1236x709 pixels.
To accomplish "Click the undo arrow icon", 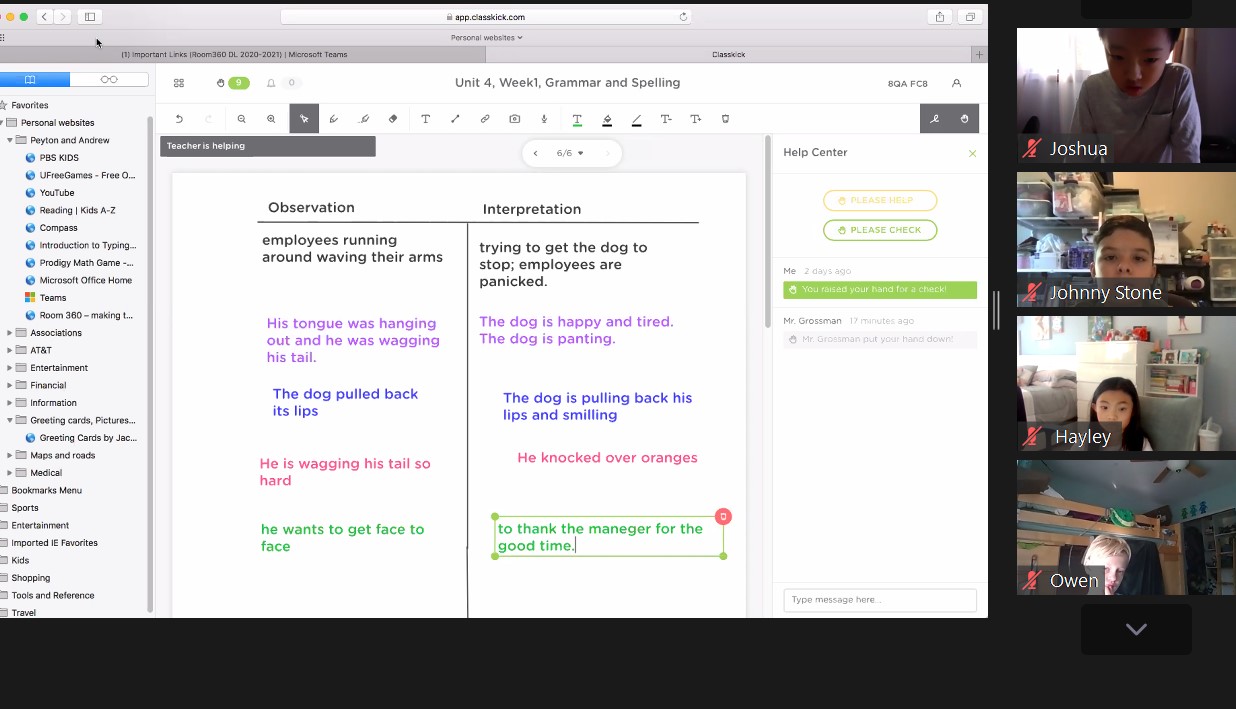I will click(179, 119).
